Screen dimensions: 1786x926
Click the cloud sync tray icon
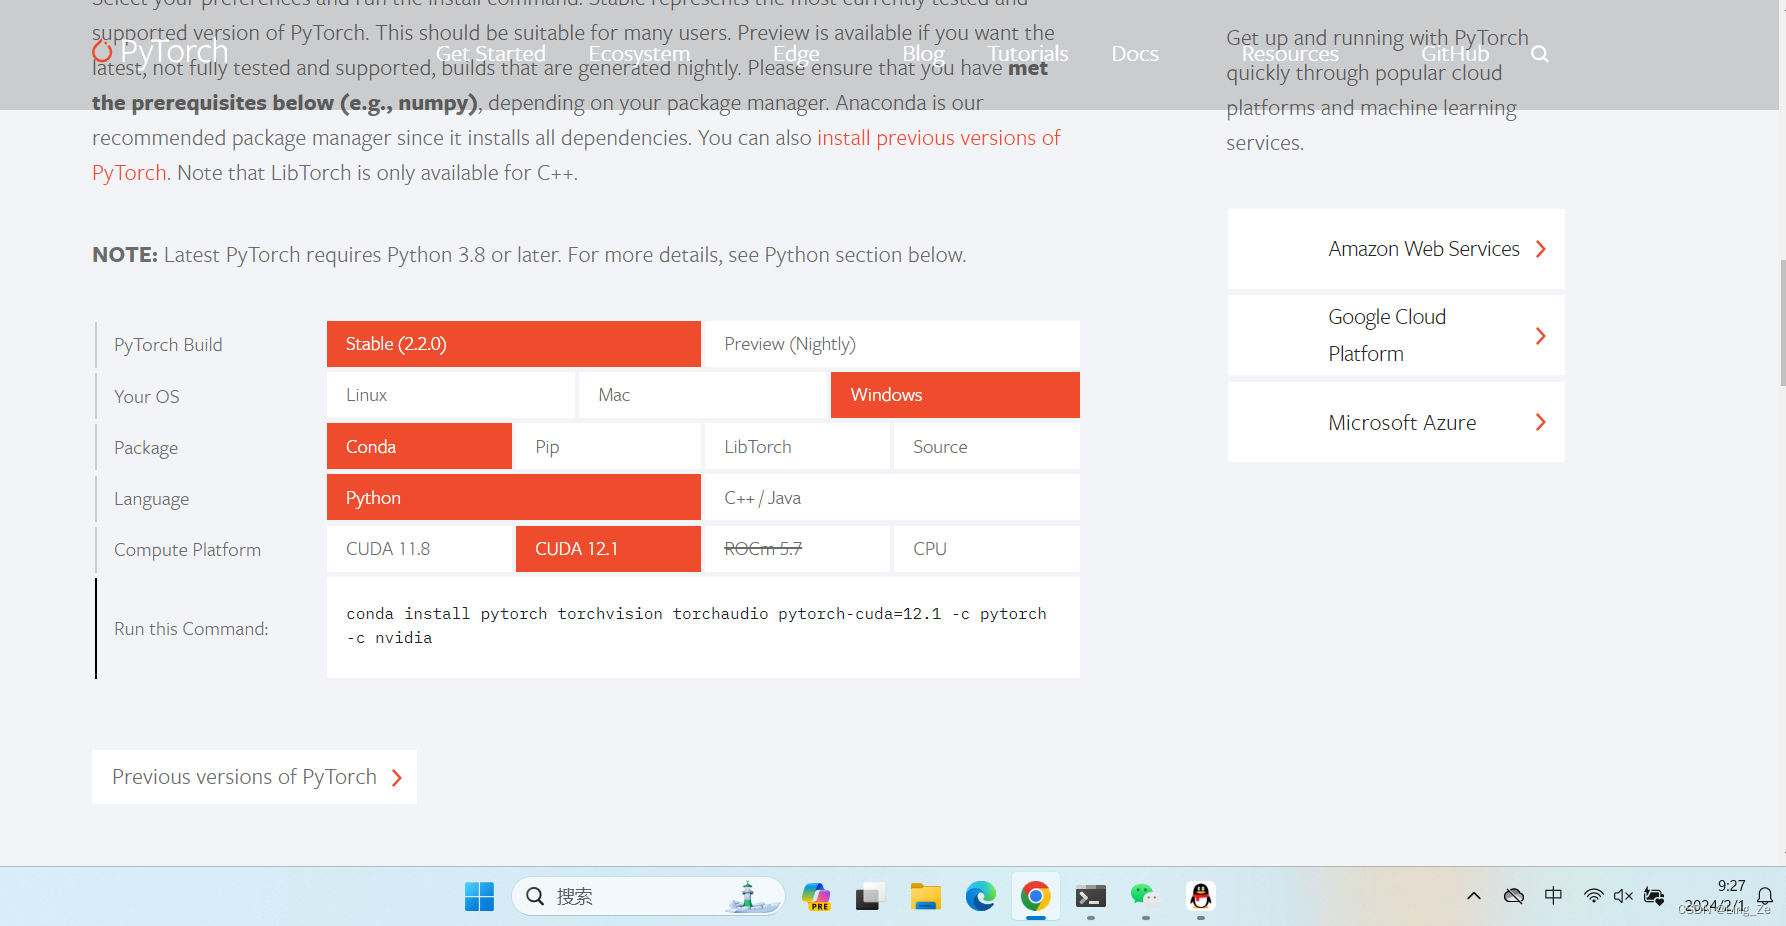pos(1514,896)
